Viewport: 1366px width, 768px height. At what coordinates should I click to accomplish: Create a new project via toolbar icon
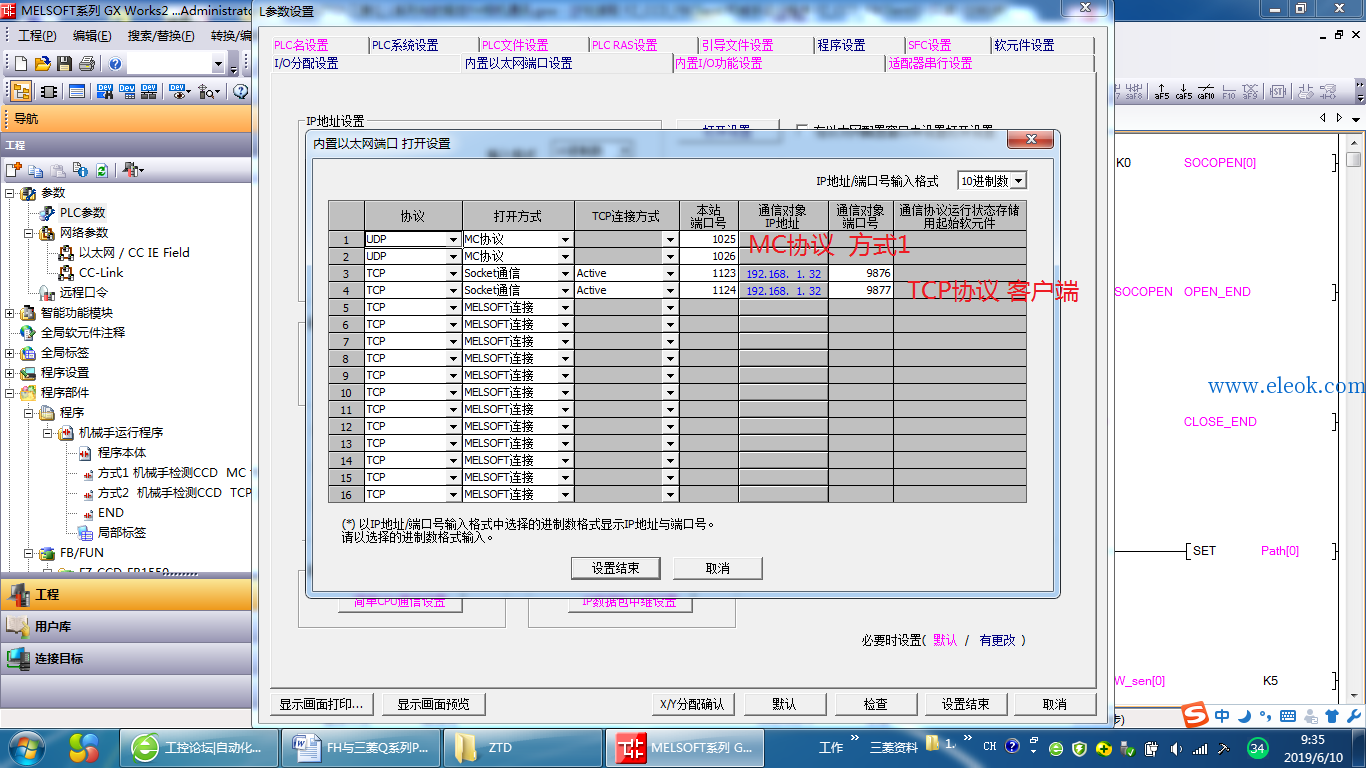[21, 64]
